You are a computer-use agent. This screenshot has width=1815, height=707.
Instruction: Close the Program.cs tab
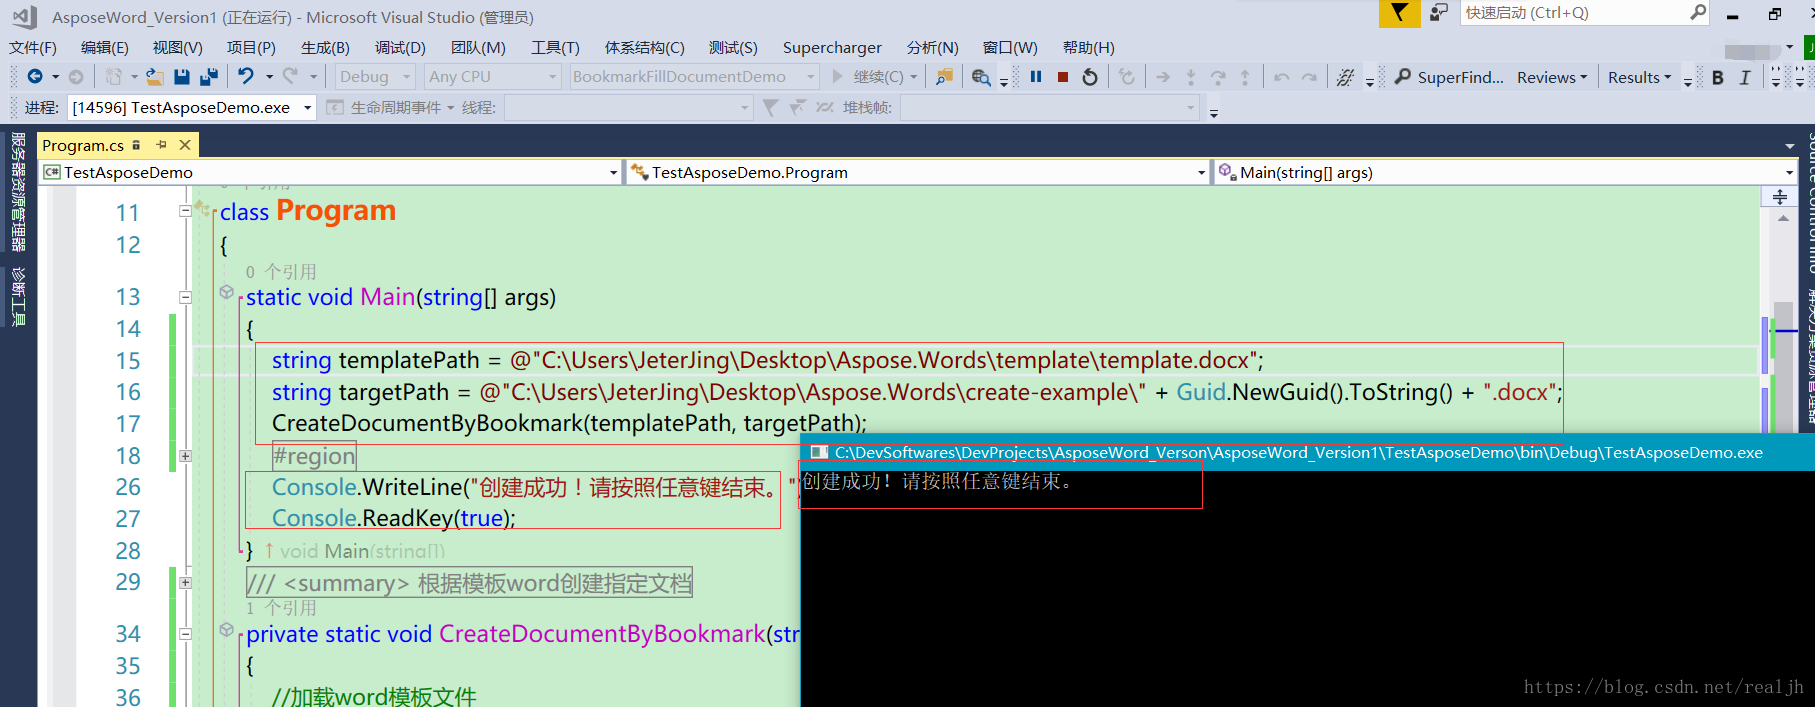185,145
